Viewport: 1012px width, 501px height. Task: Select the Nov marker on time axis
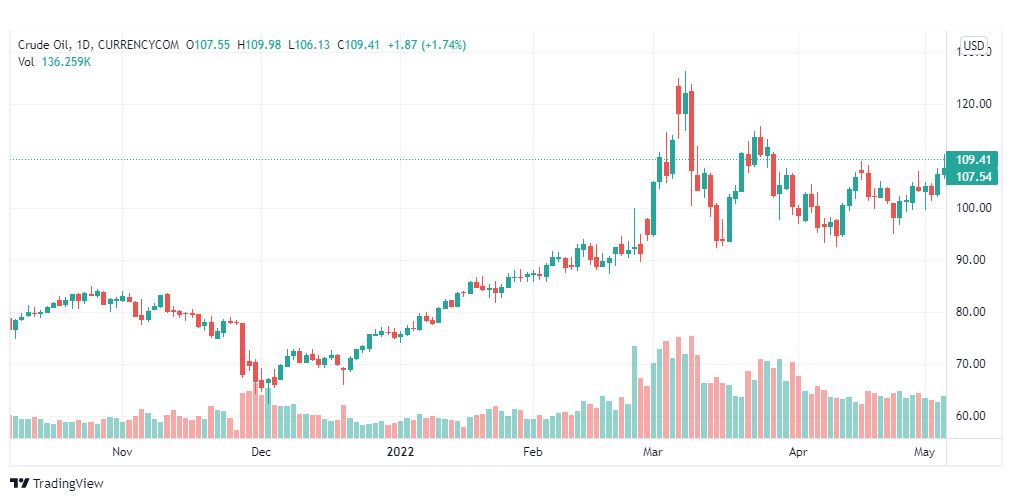coord(122,452)
